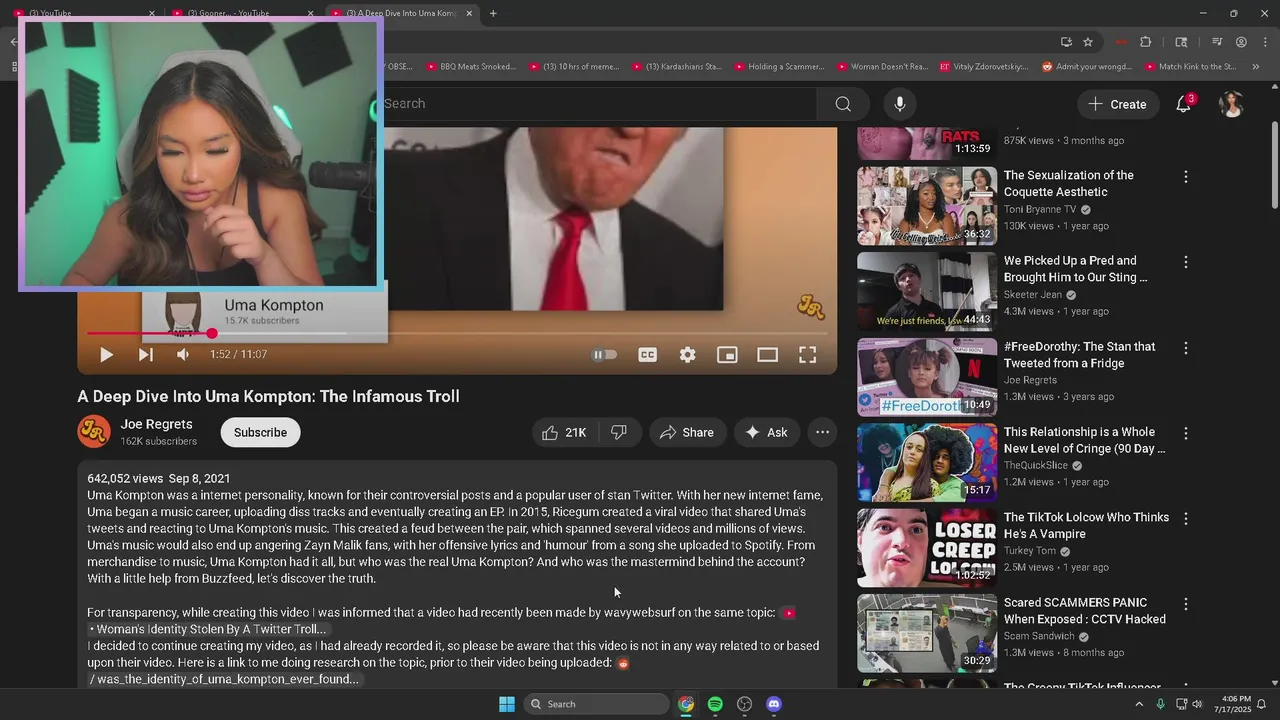Open the account avatar menu
Screen dimensions: 1280x720
(1232, 104)
